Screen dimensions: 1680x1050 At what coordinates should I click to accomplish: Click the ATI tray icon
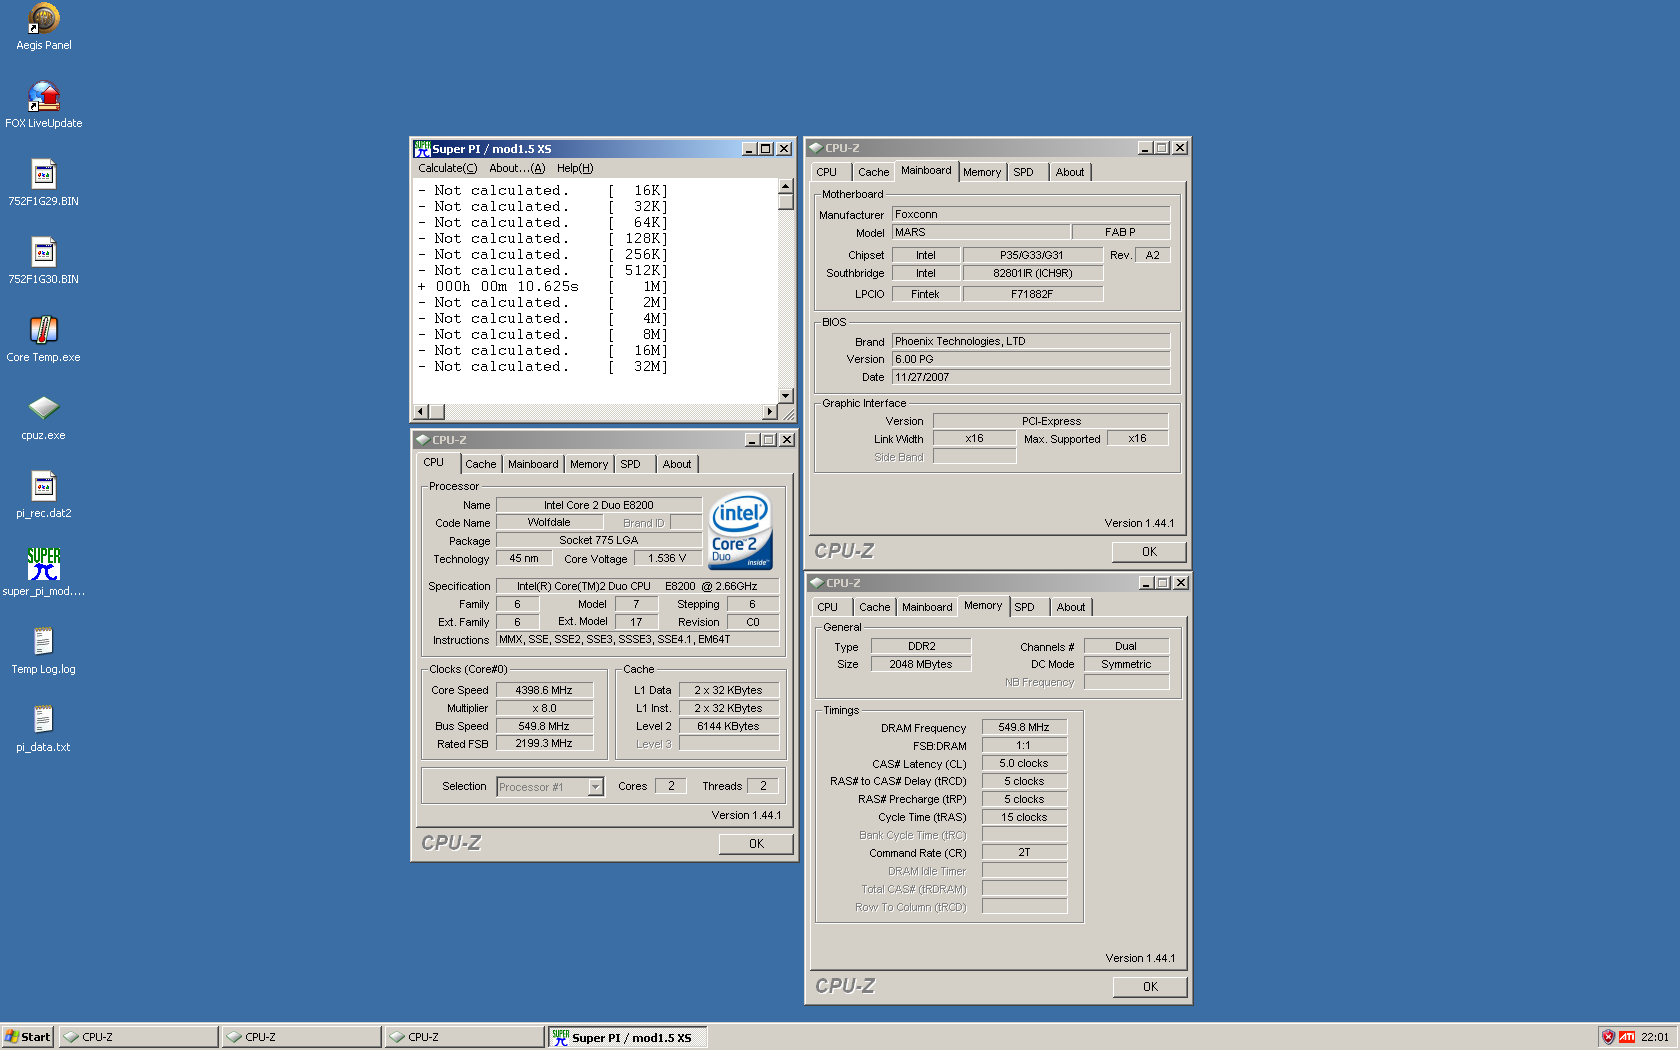[x=1627, y=1037]
